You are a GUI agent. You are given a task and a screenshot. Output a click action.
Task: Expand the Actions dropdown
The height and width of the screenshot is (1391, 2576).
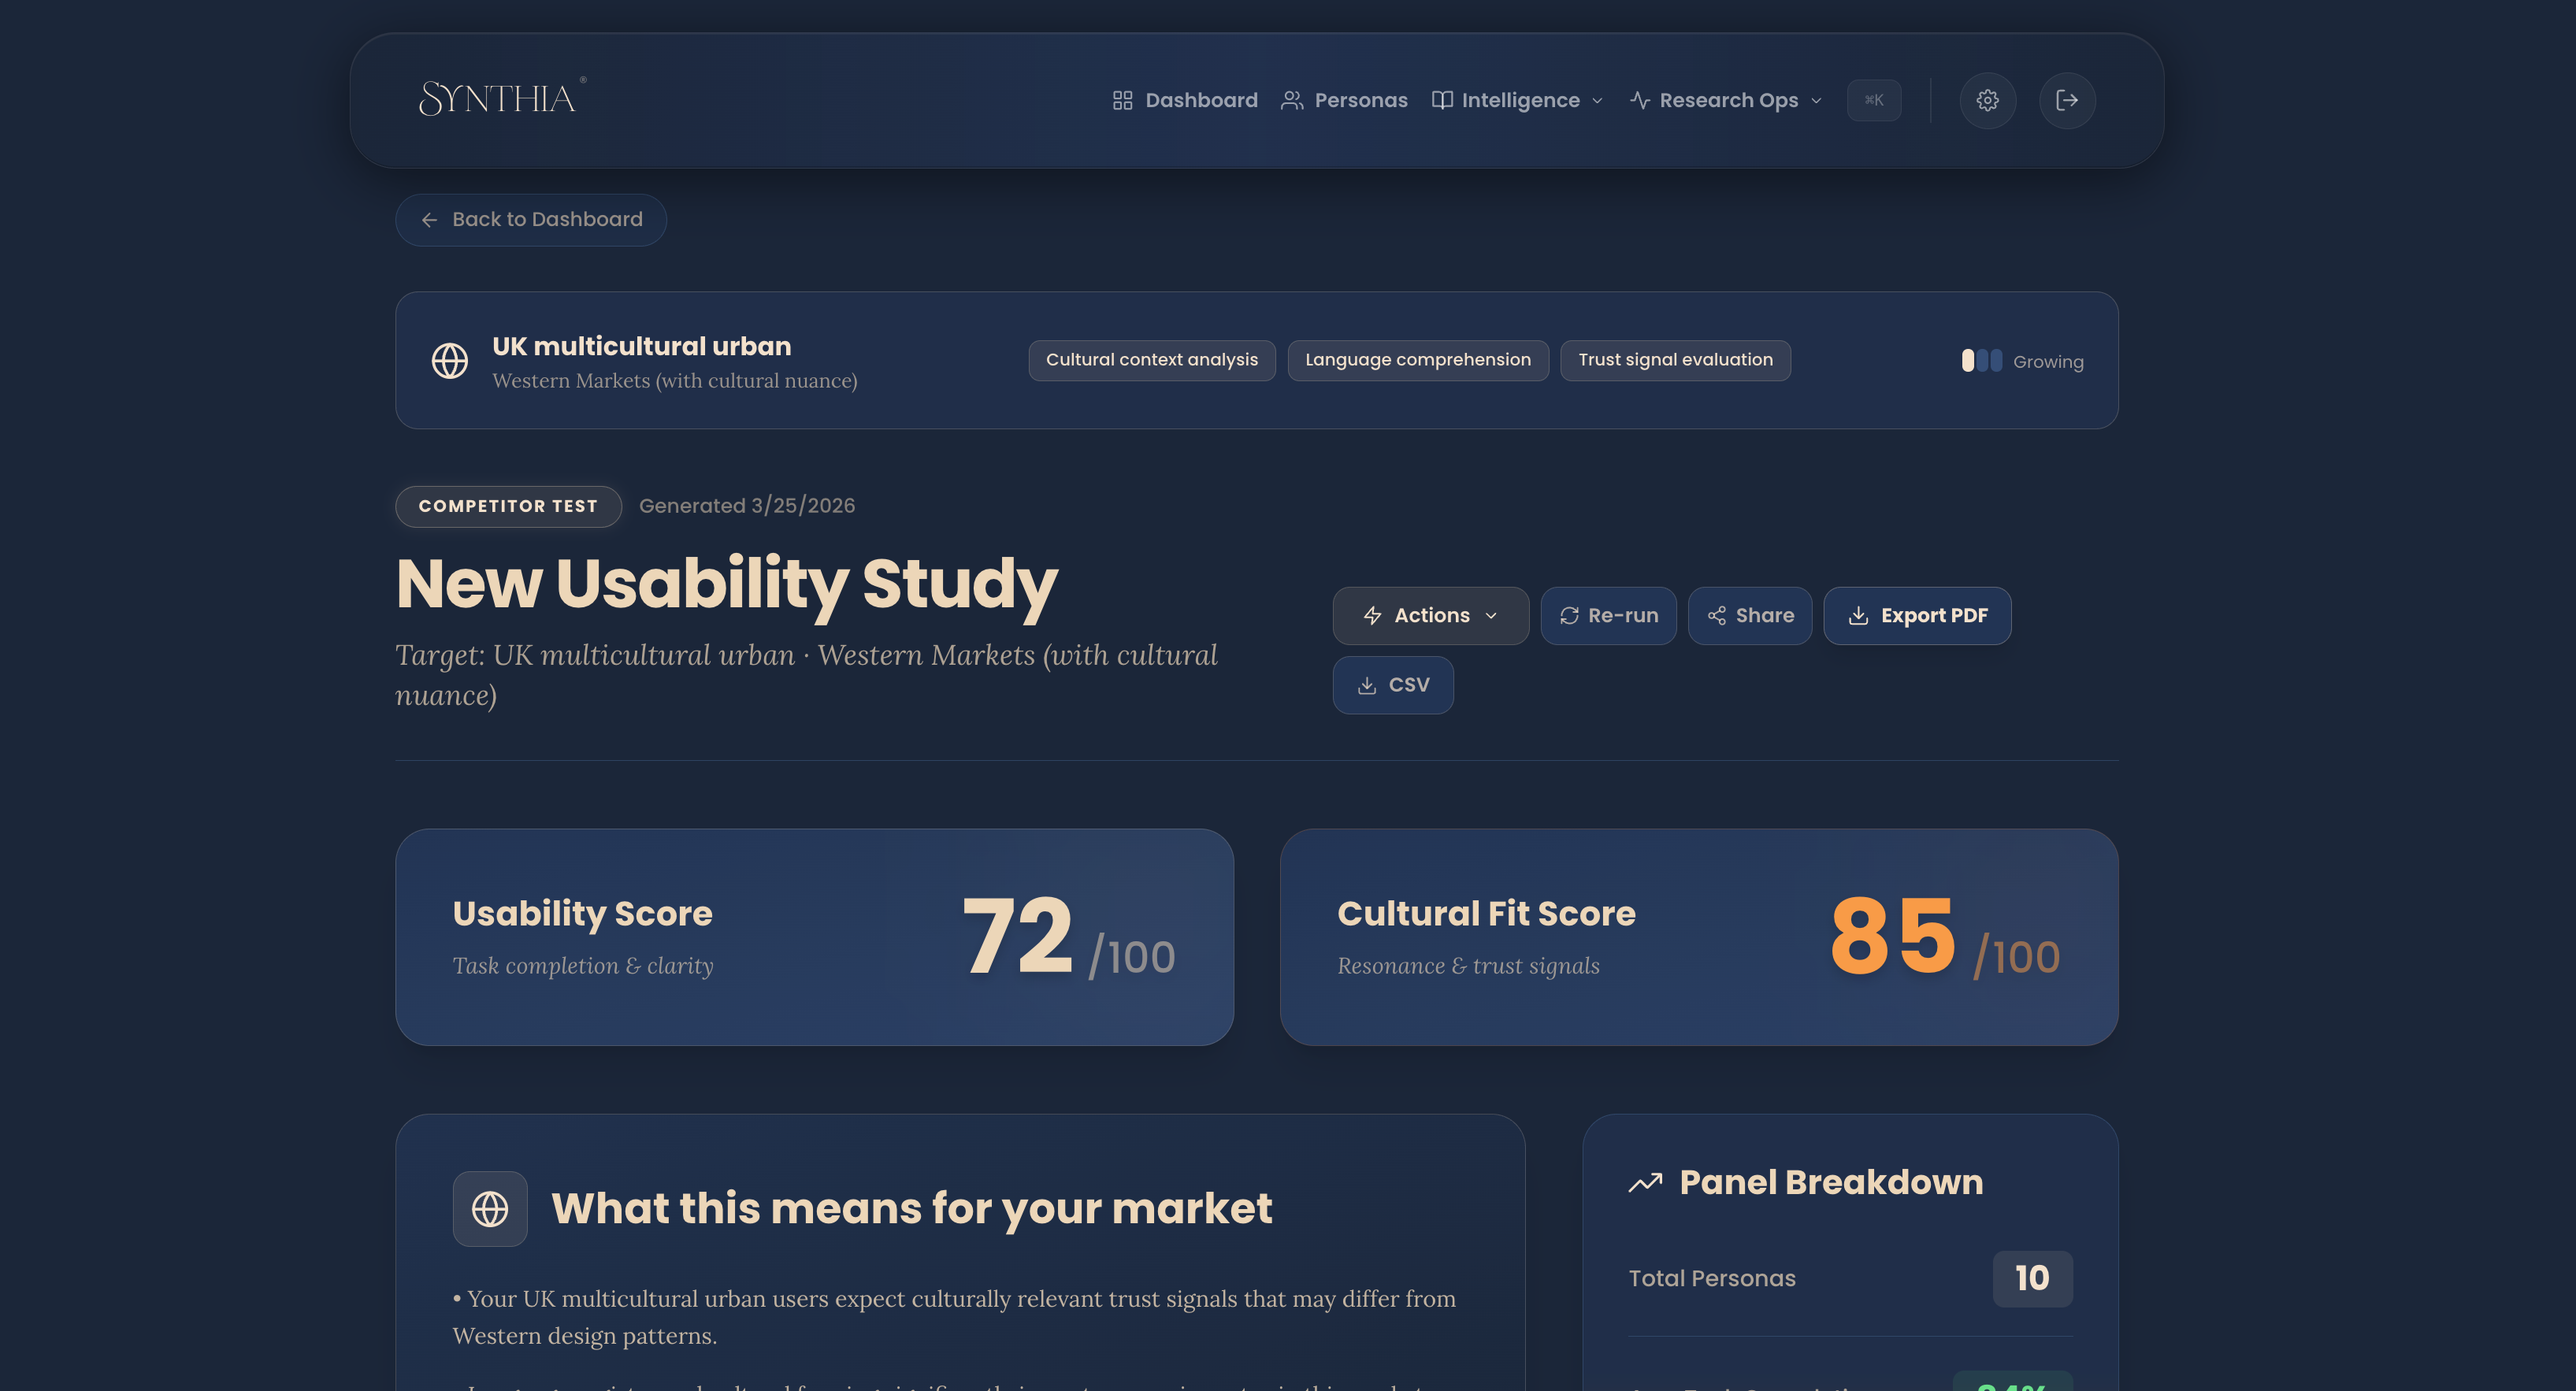1430,616
